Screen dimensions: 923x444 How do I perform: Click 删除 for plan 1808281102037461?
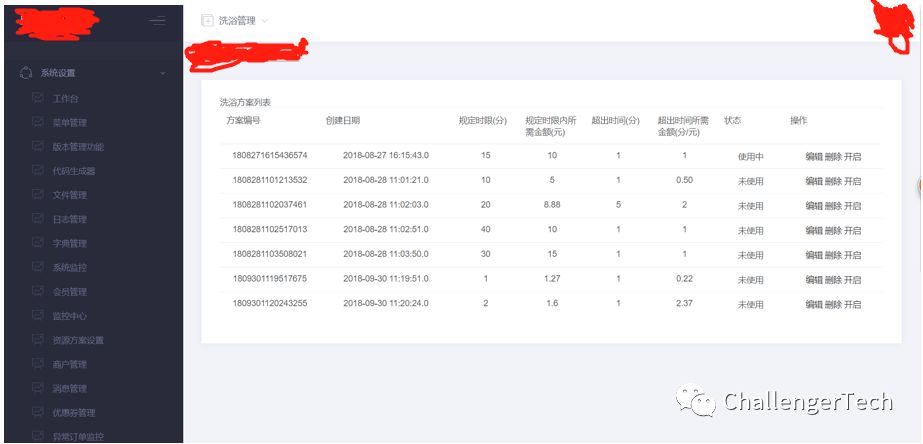[833, 206]
